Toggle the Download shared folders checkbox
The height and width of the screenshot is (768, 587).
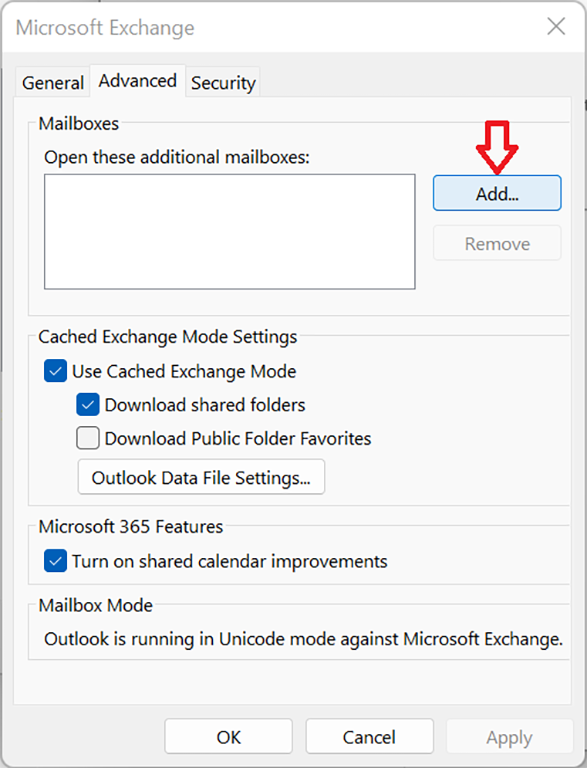pyautogui.click(x=88, y=405)
